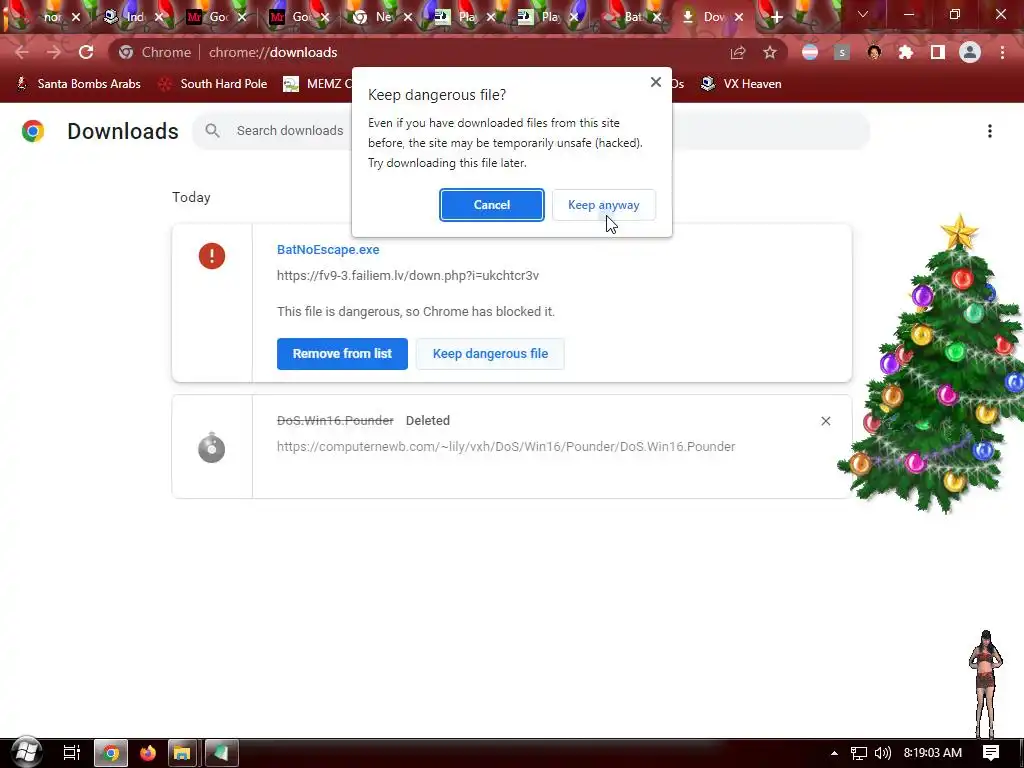Open the South Hard Pole bookmark
The image size is (1024, 768).
(x=214, y=84)
